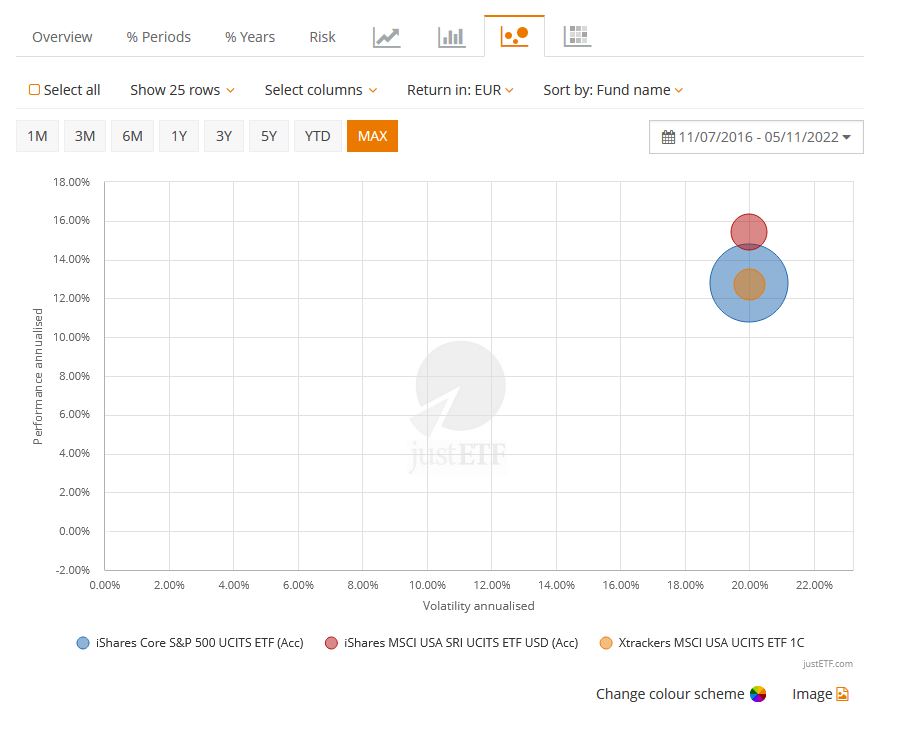913x732 pixels.
Task: Click the Volatility annualised axis title
Action: point(479,606)
